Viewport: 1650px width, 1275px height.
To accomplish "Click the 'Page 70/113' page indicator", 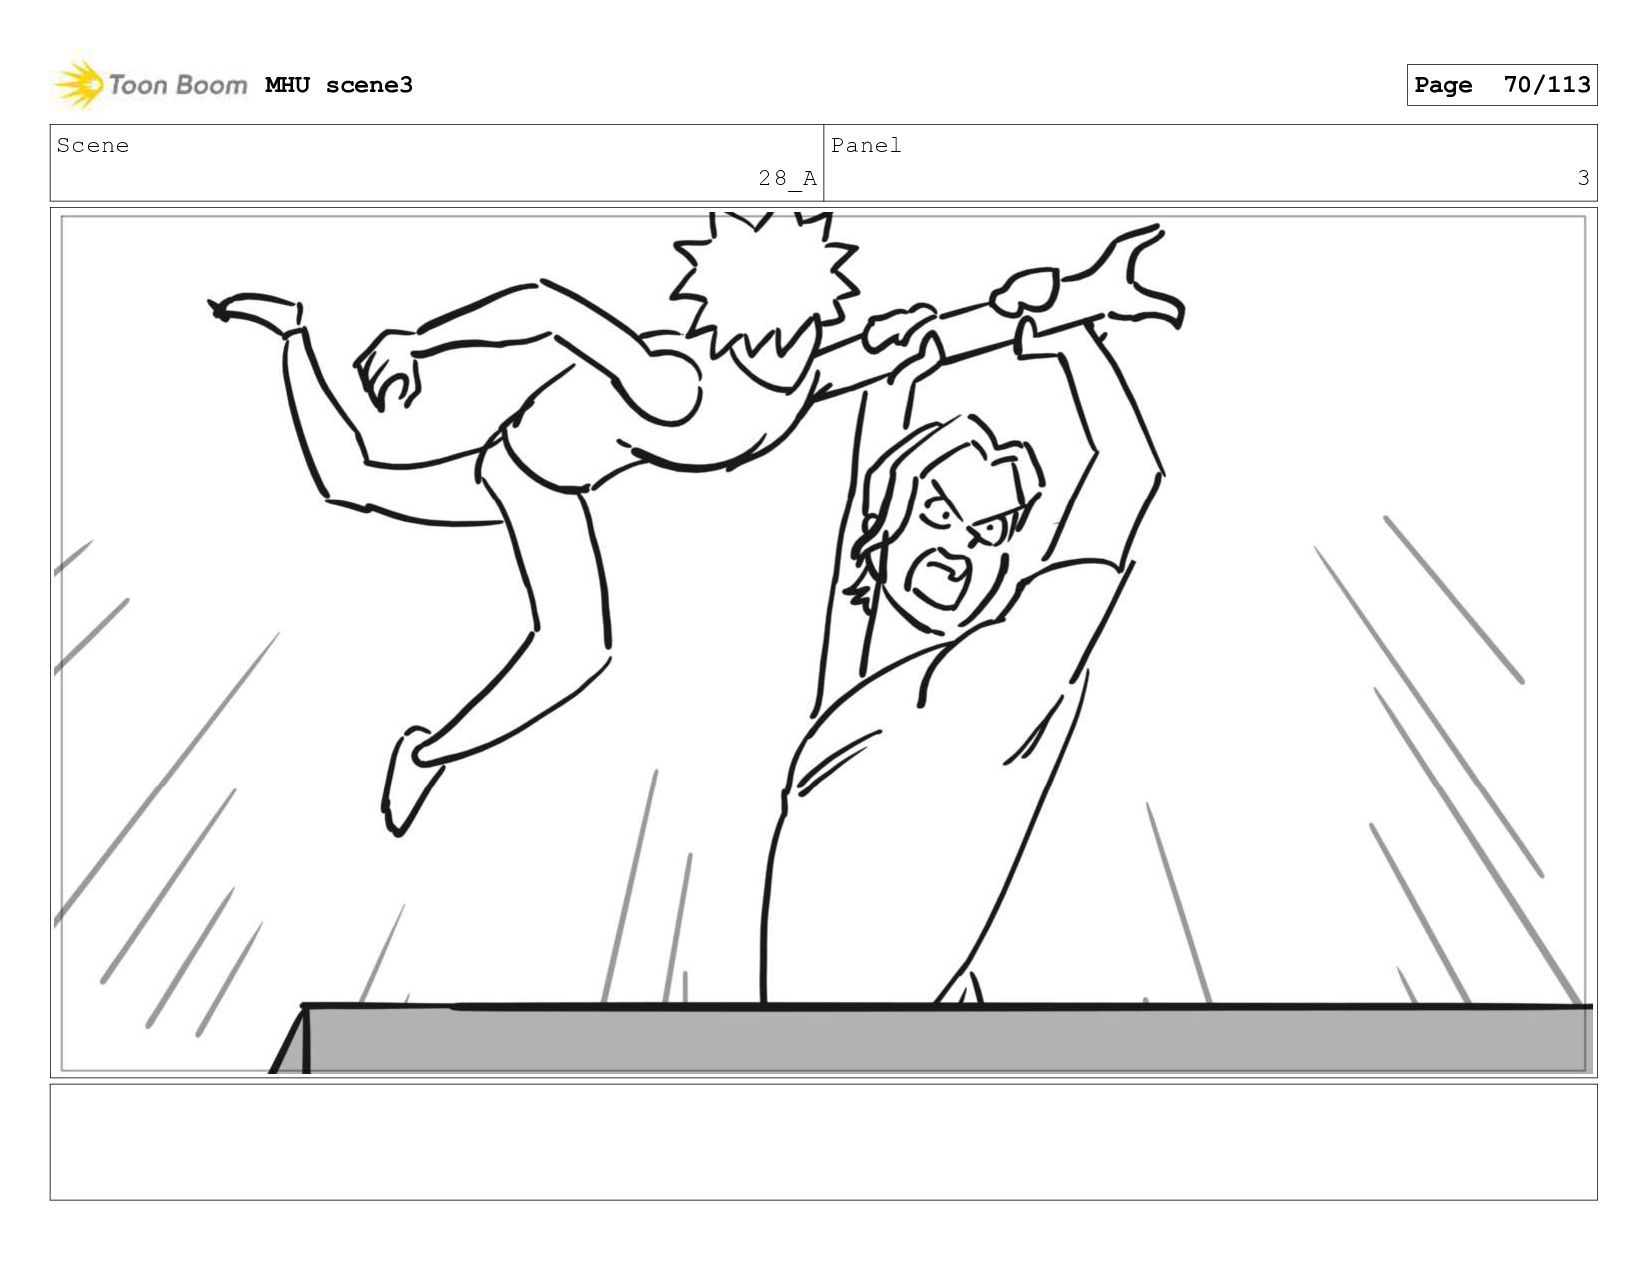I will point(1502,85).
